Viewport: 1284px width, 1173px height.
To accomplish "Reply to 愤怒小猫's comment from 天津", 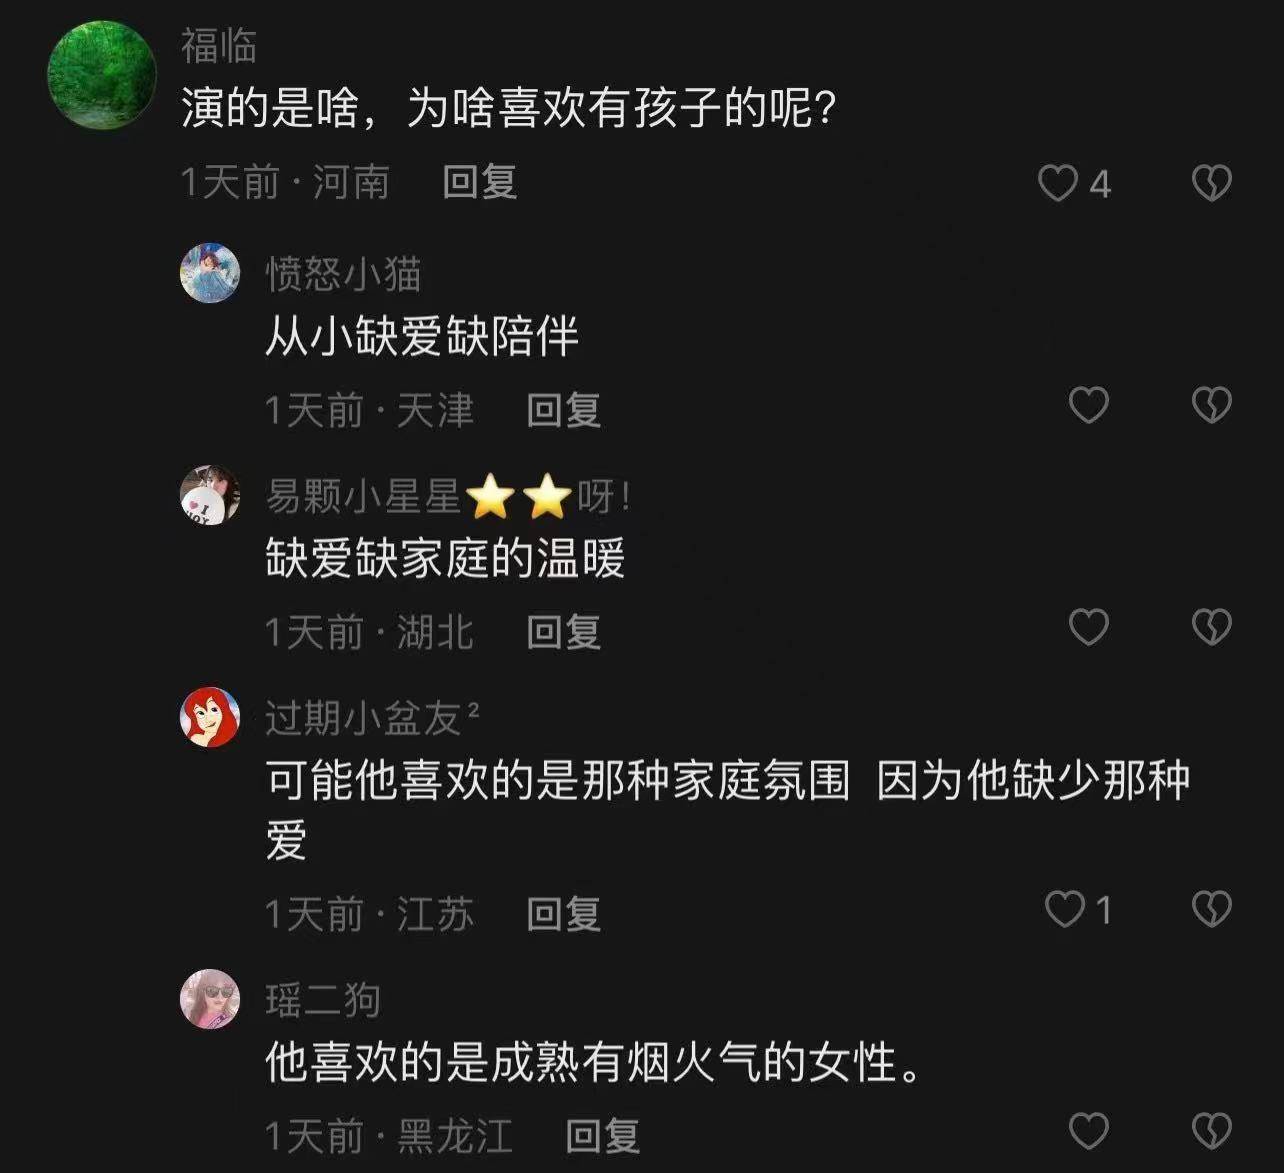I will tap(564, 410).
